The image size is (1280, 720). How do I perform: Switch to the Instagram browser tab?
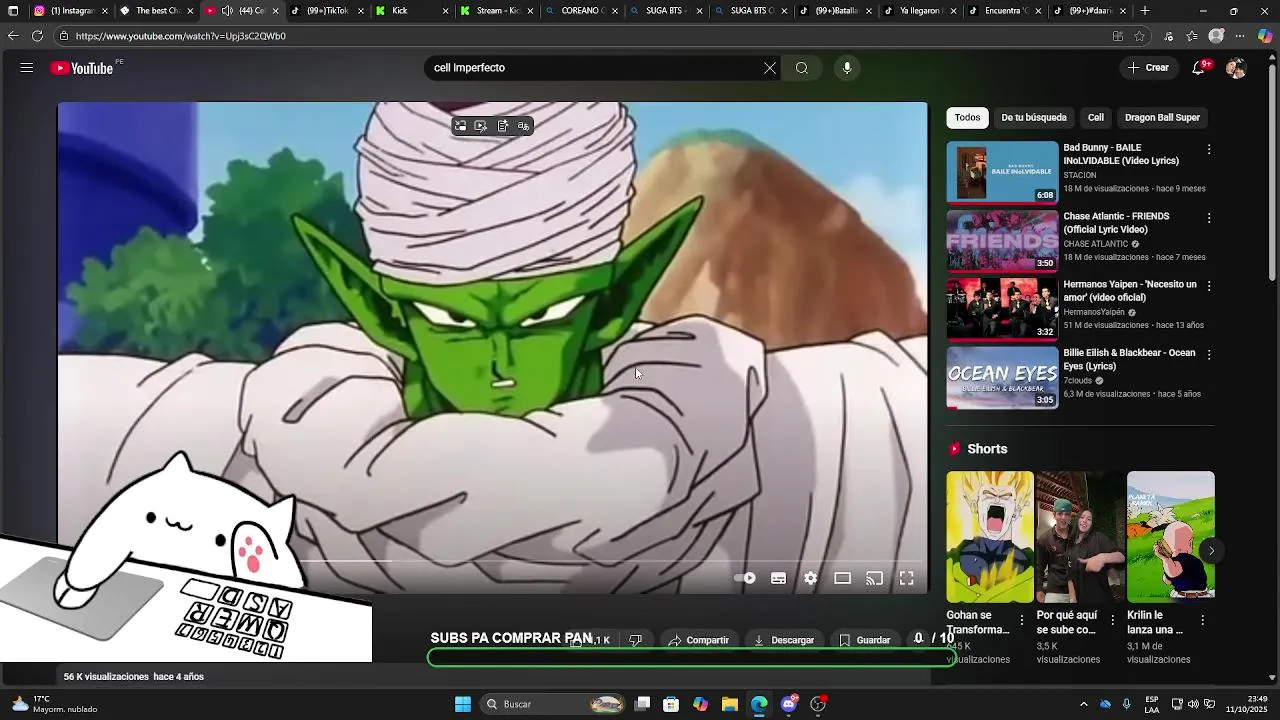point(70,11)
